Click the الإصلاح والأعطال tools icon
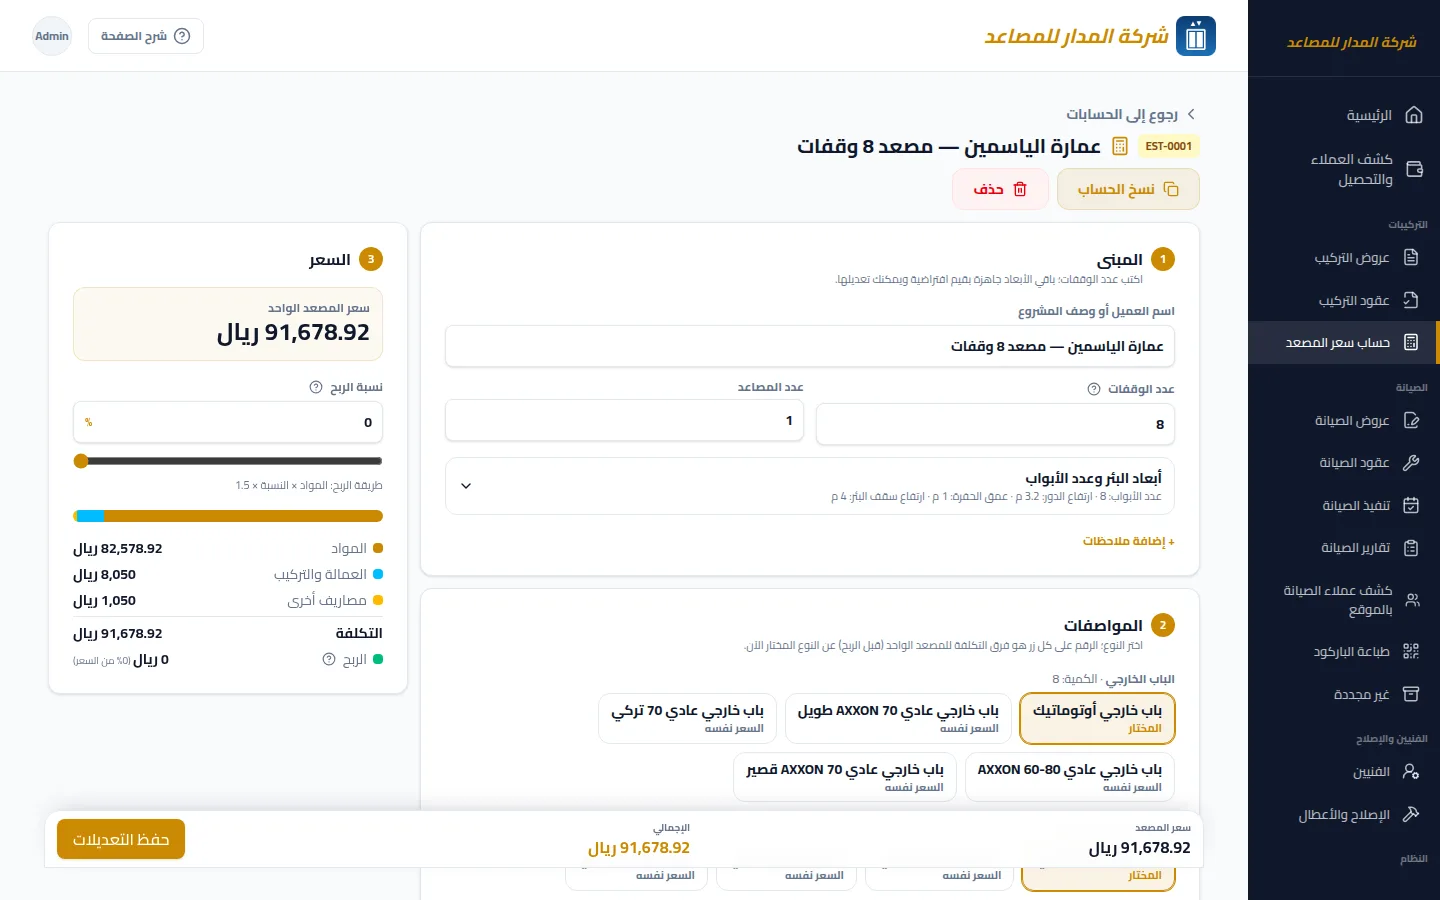This screenshot has width=1440, height=900. point(1411,814)
